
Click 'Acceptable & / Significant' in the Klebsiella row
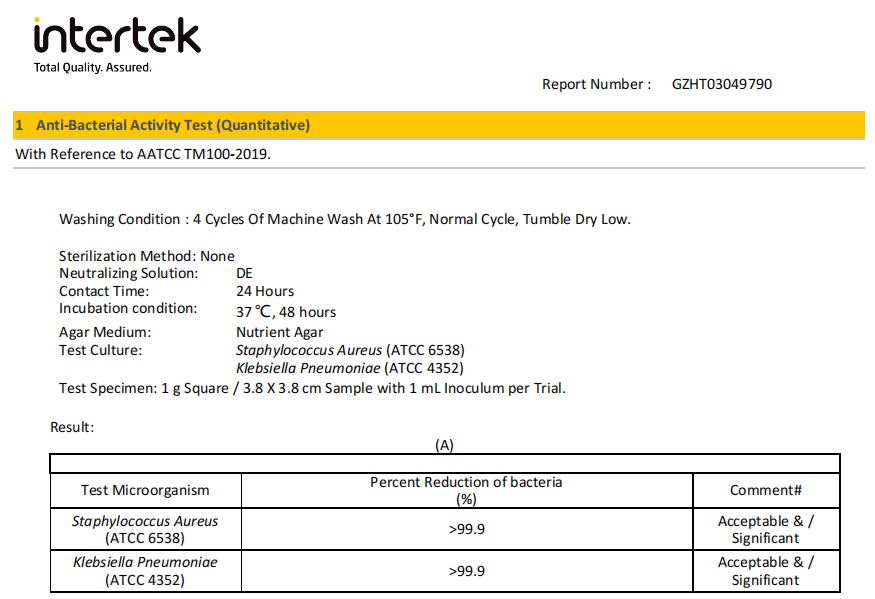click(x=766, y=571)
